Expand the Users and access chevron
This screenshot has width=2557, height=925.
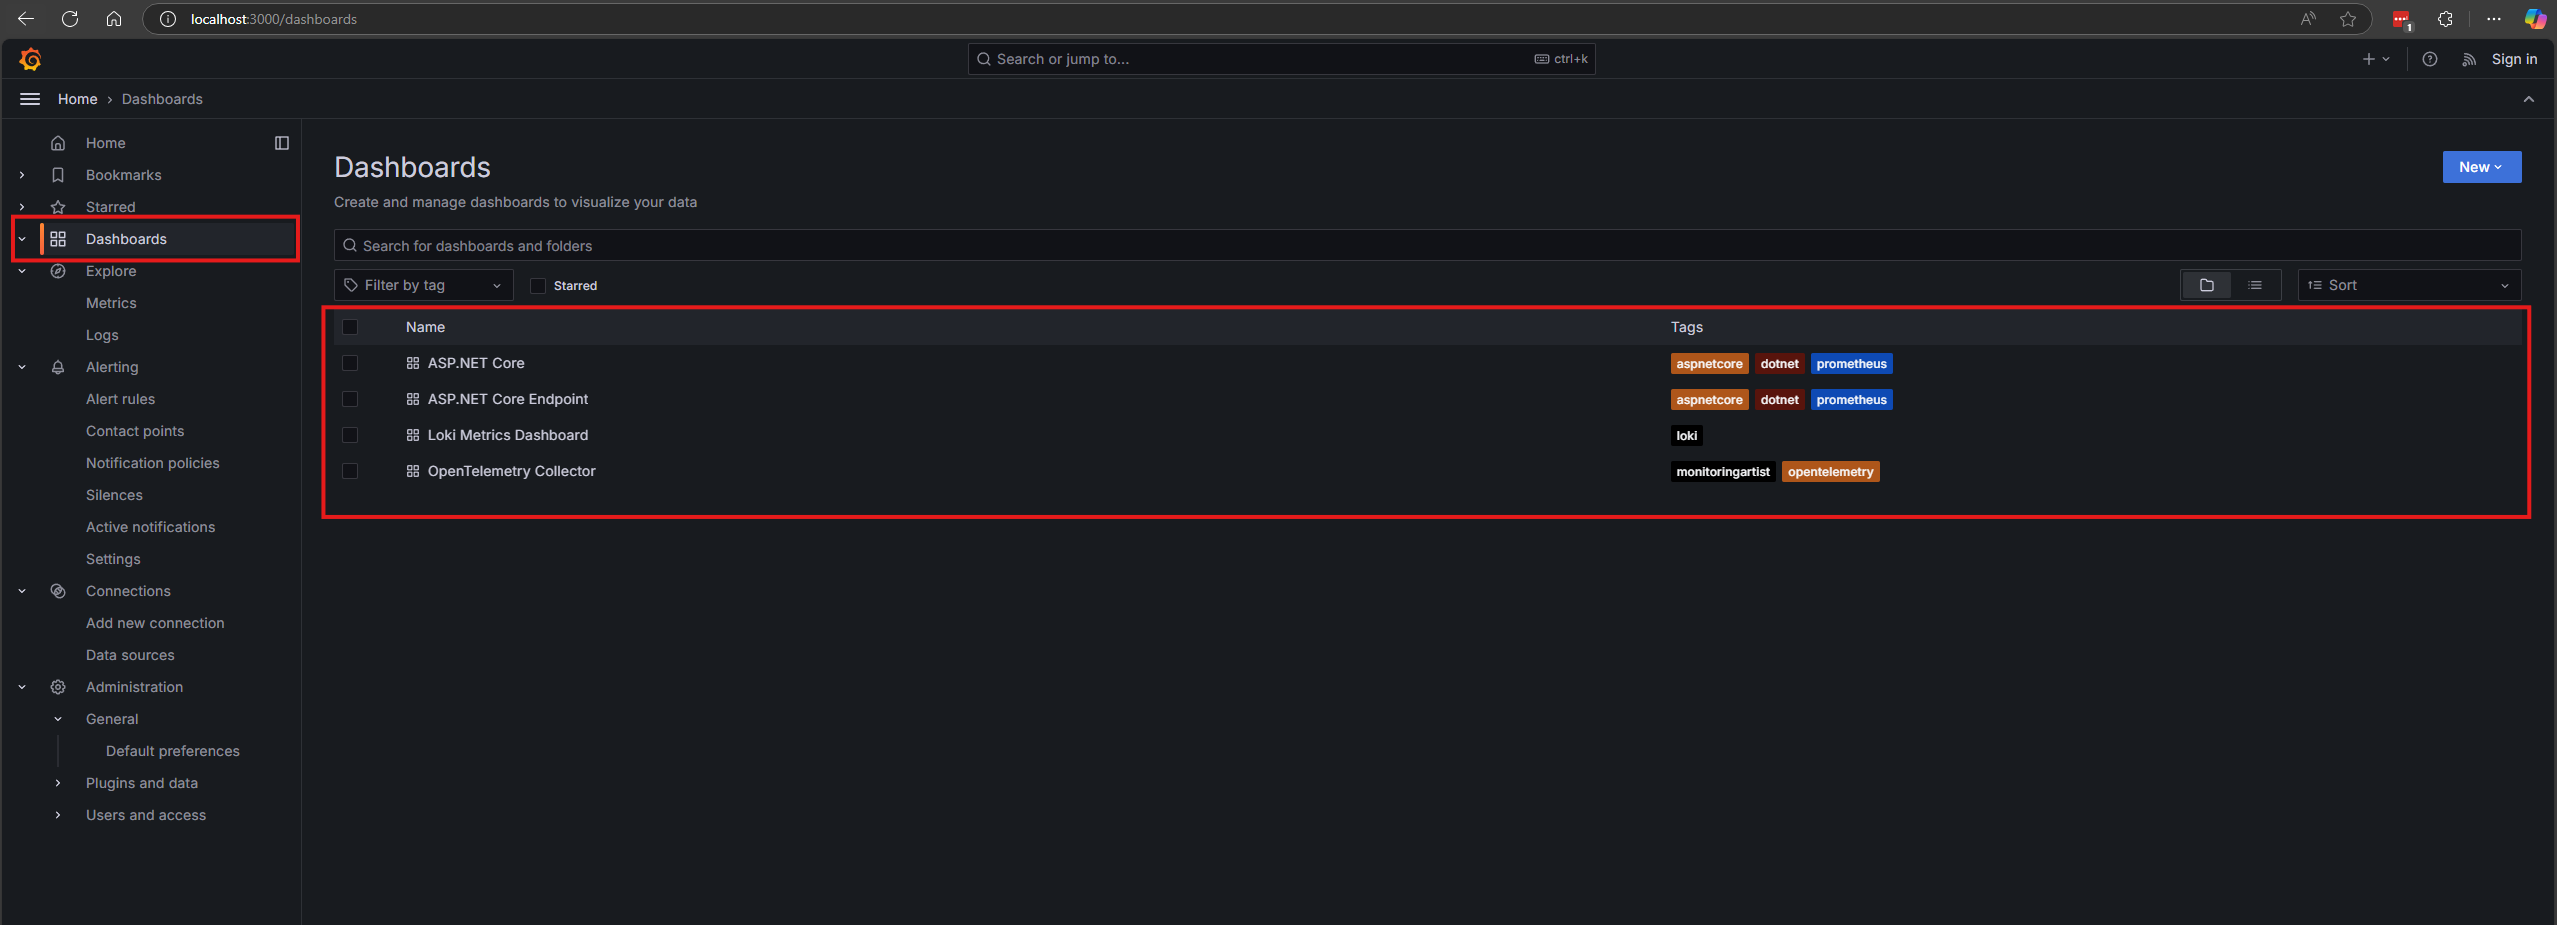coord(58,815)
